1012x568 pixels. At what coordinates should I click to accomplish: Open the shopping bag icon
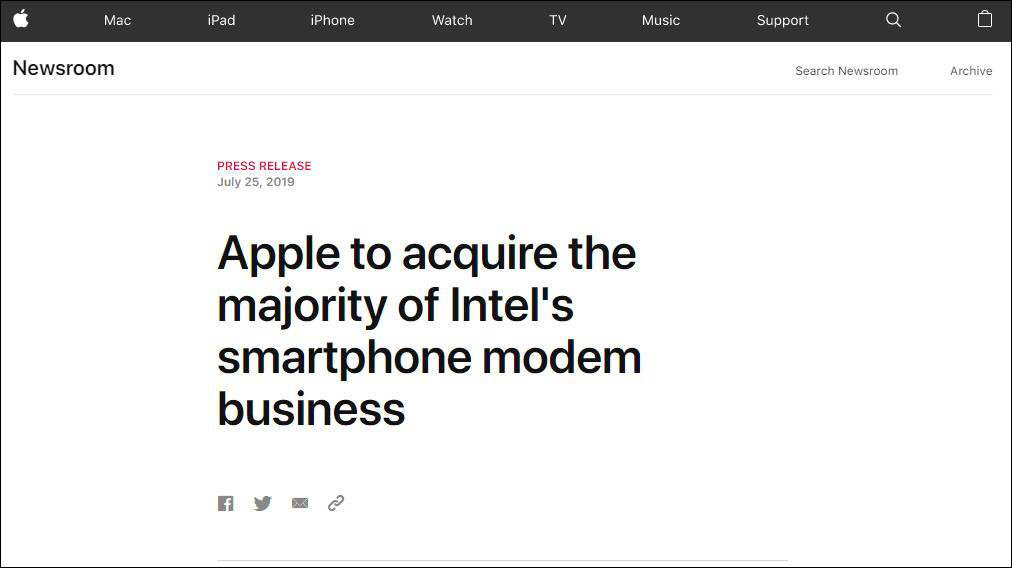click(x=985, y=19)
